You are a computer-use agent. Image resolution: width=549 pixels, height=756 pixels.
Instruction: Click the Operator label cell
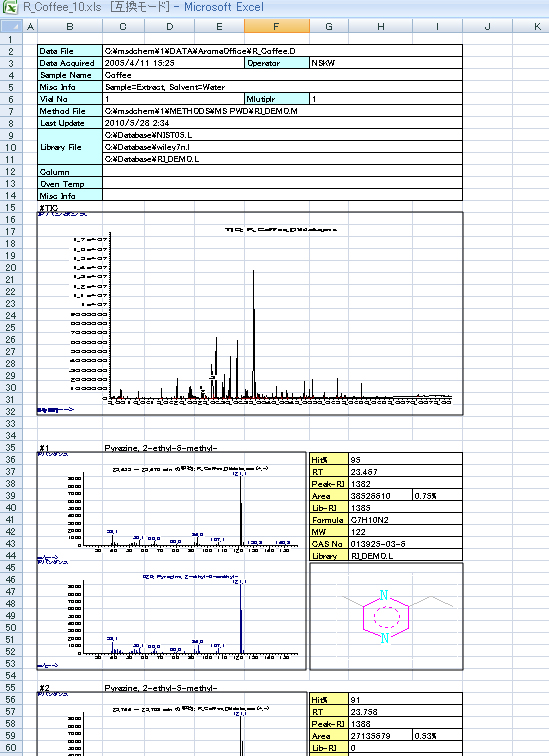point(277,63)
